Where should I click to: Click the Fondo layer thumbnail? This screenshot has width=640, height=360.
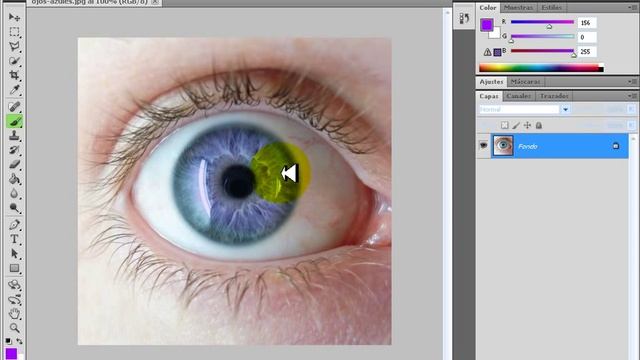[503, 145]
